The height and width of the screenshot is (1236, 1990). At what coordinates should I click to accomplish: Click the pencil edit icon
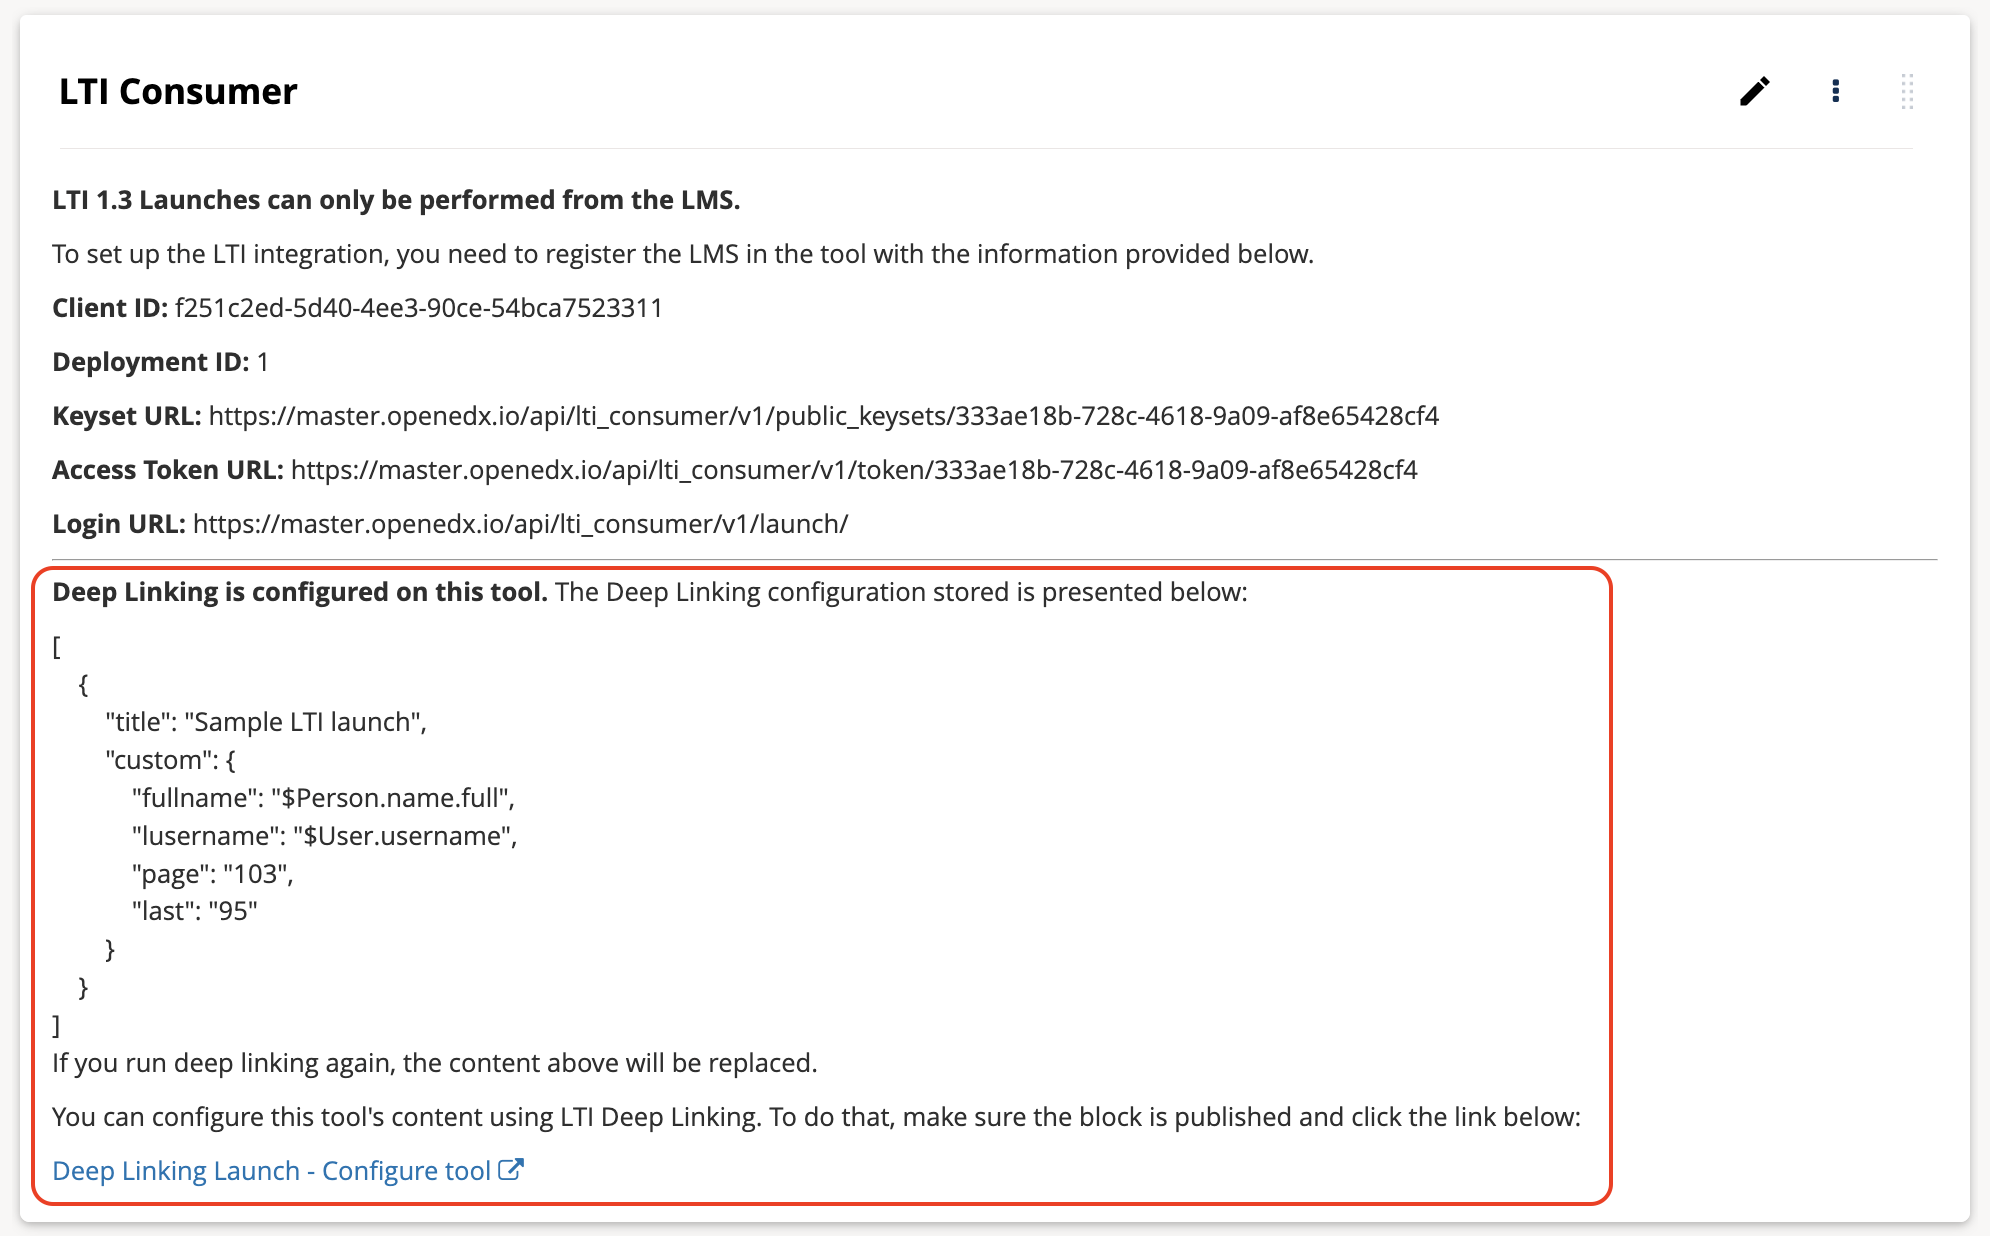pyautogui.click(x=1754, y=91)
